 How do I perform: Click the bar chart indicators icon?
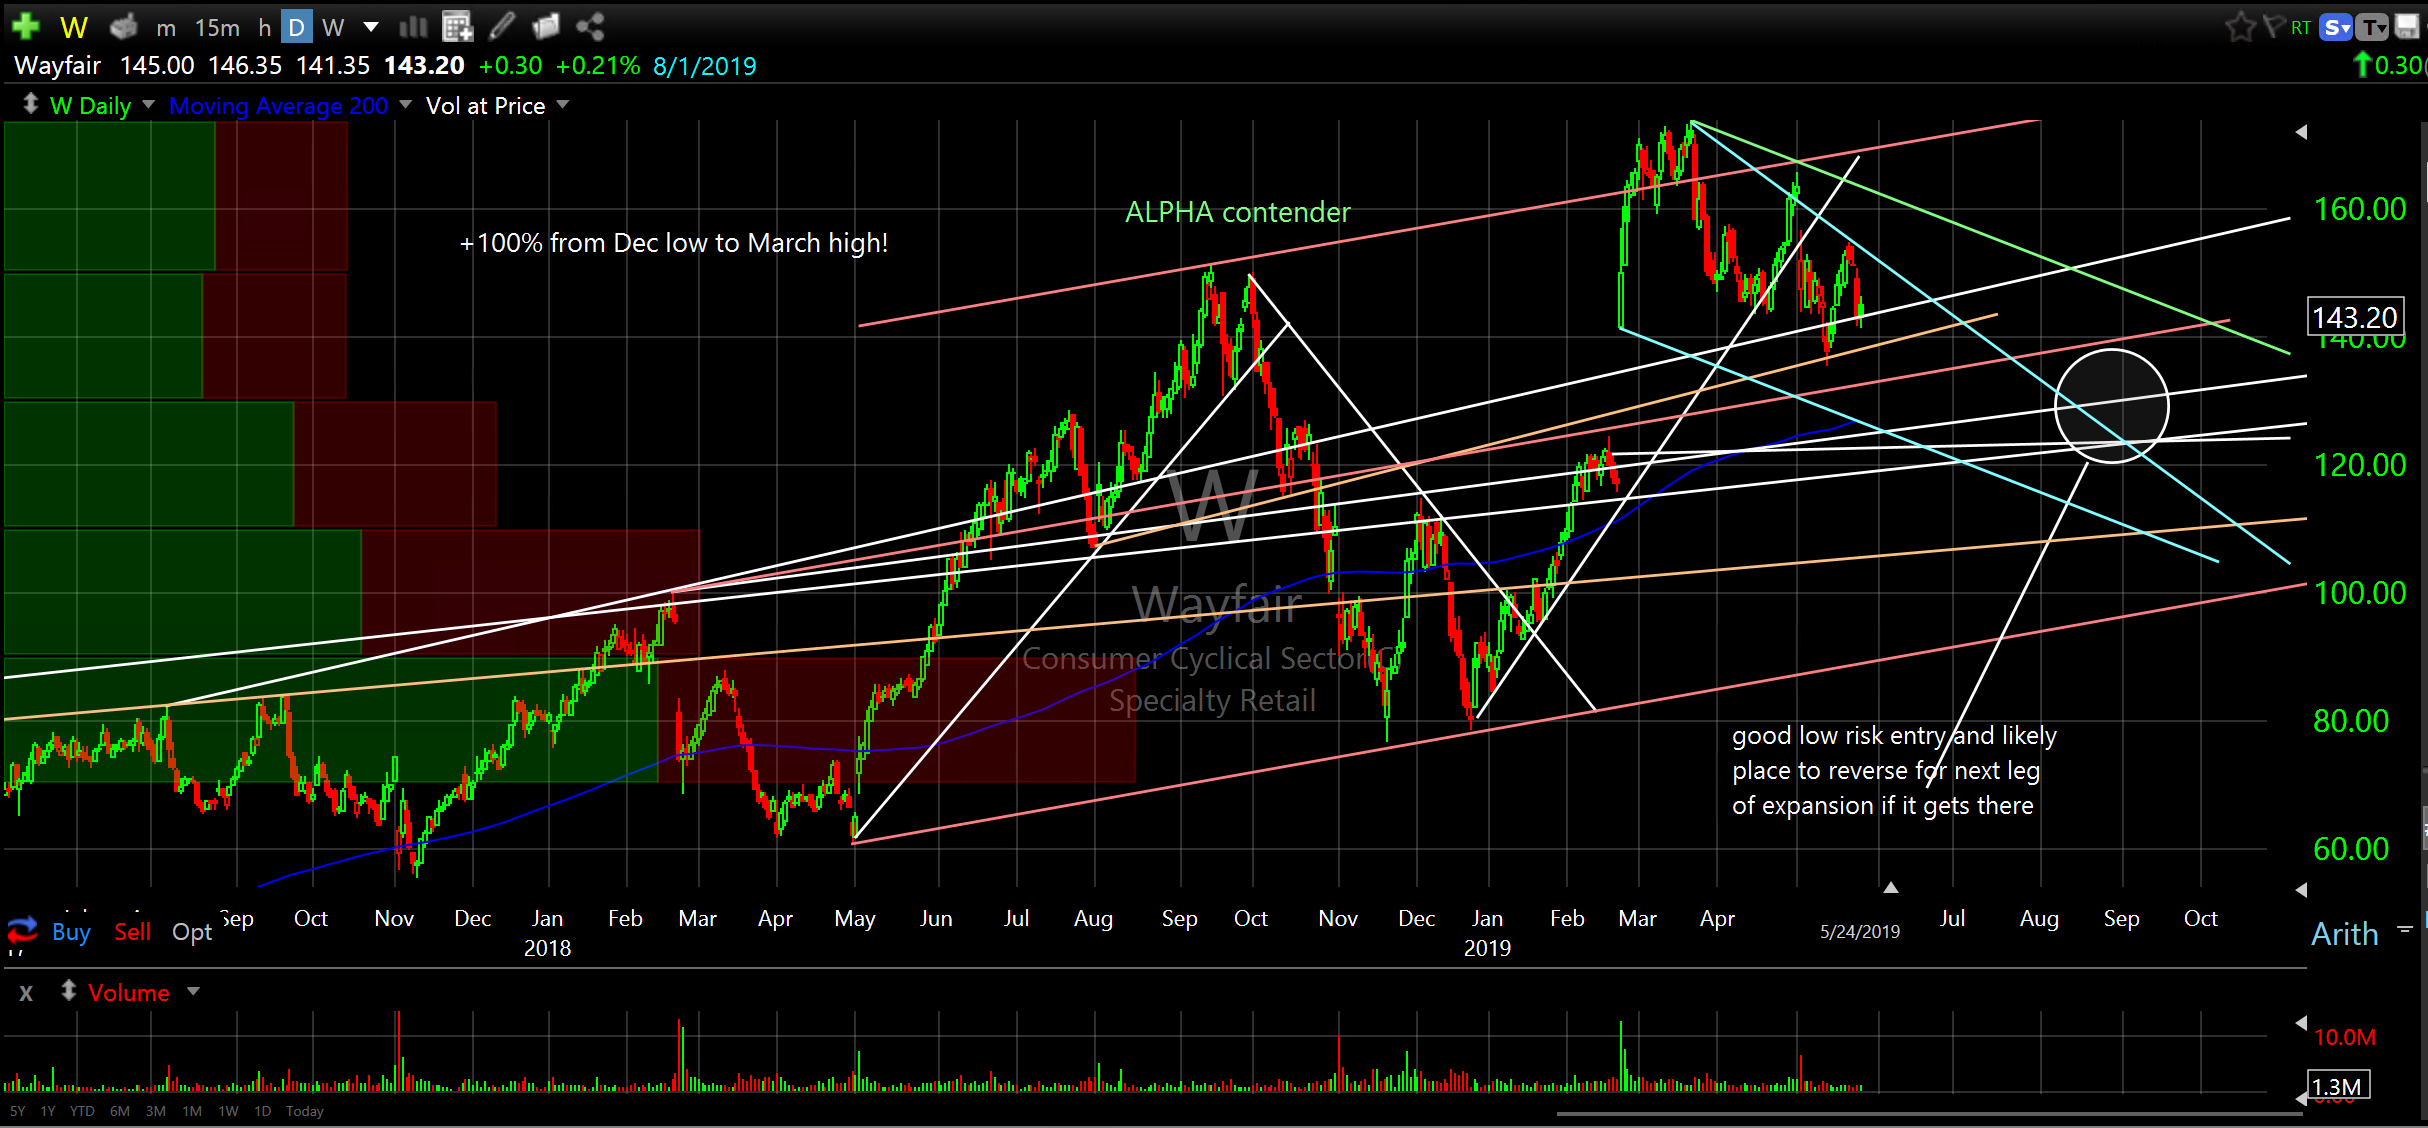[x=412, y=26]
